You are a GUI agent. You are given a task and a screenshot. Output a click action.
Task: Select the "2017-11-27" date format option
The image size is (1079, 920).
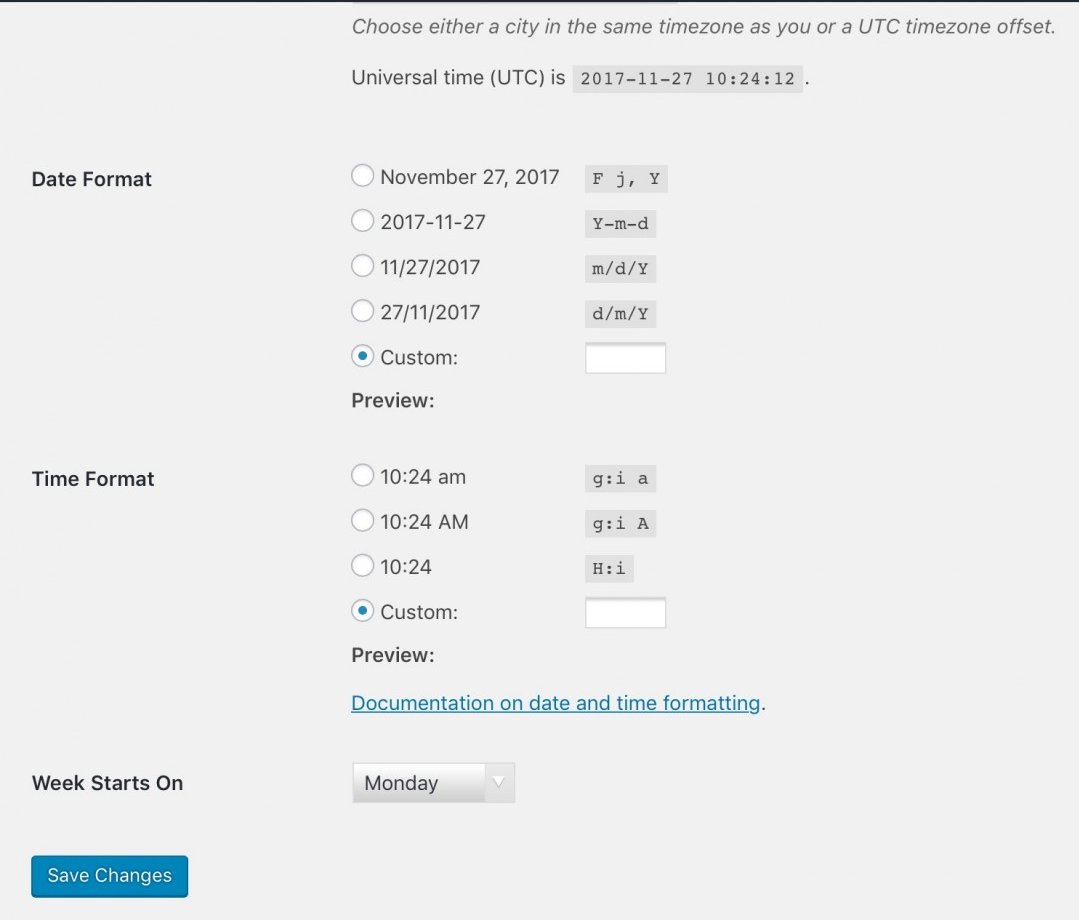[362, 220]
